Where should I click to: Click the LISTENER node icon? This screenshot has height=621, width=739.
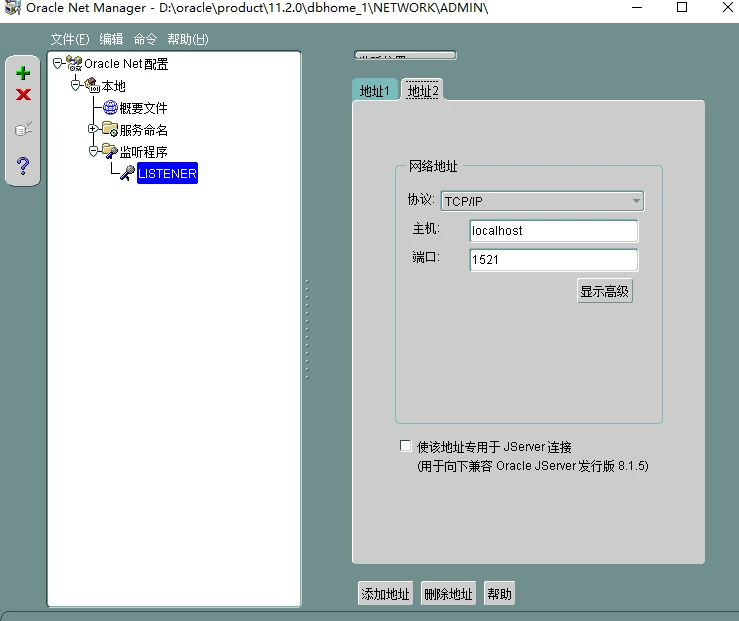tap(127, 173)
